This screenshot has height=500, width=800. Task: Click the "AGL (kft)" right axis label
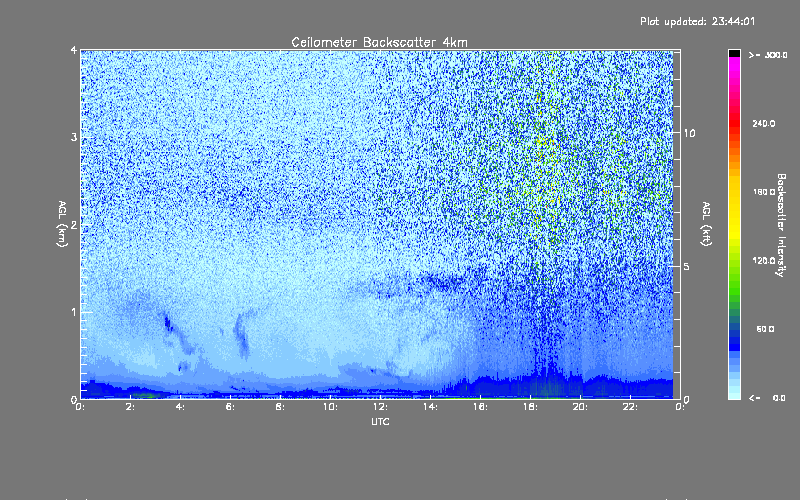707,224
